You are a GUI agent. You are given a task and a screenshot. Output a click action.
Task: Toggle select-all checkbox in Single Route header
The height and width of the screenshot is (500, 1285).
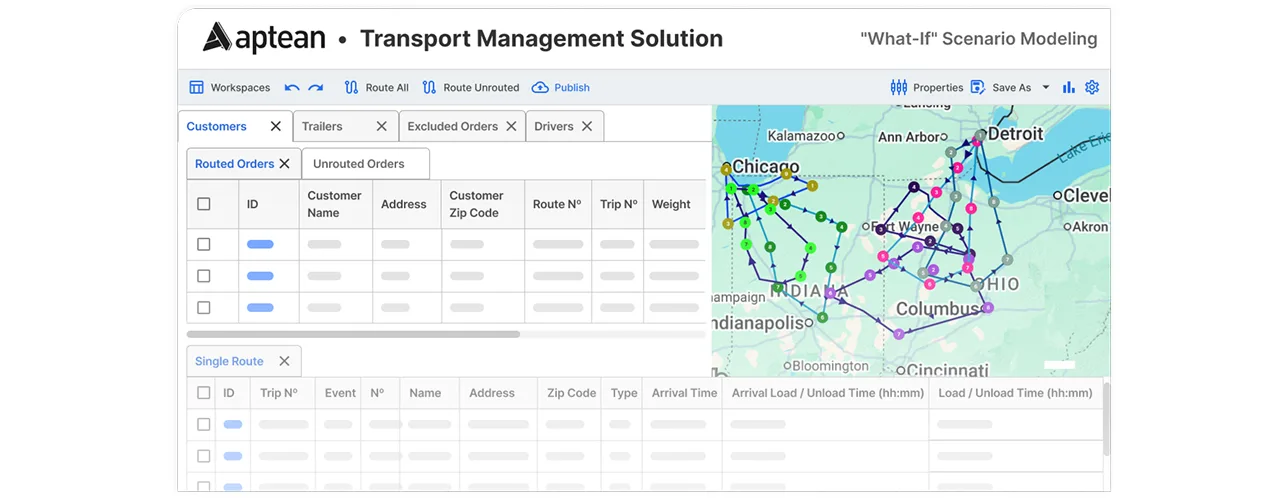pyautogui.click(x=204, y=393)
